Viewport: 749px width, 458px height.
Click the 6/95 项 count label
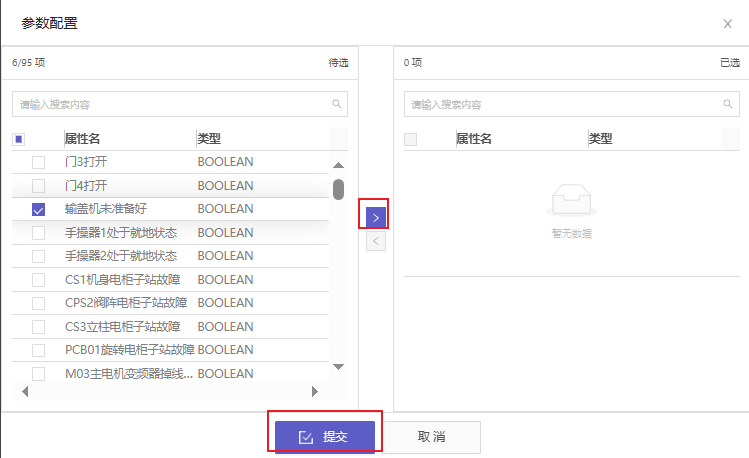point(29,63)
